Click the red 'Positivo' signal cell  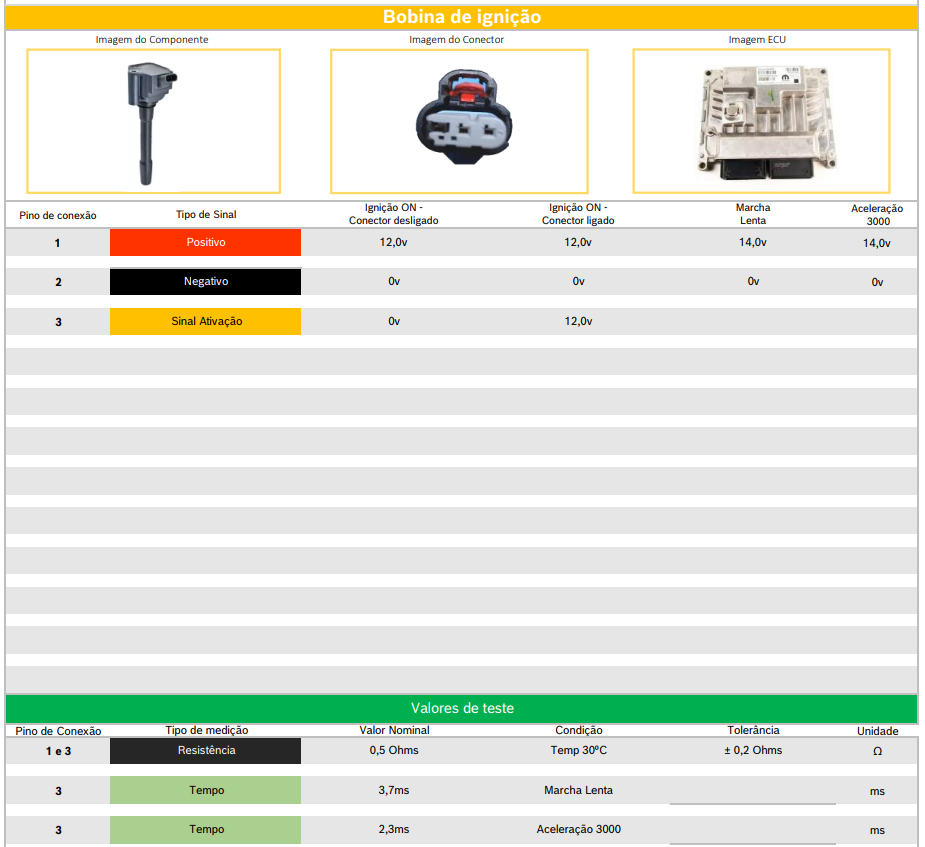[205, 242]
